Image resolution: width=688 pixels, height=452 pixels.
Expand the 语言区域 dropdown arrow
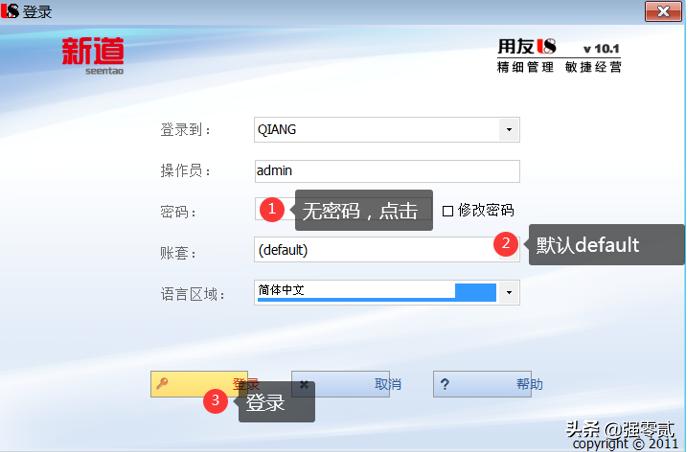(x=509, y=293)
